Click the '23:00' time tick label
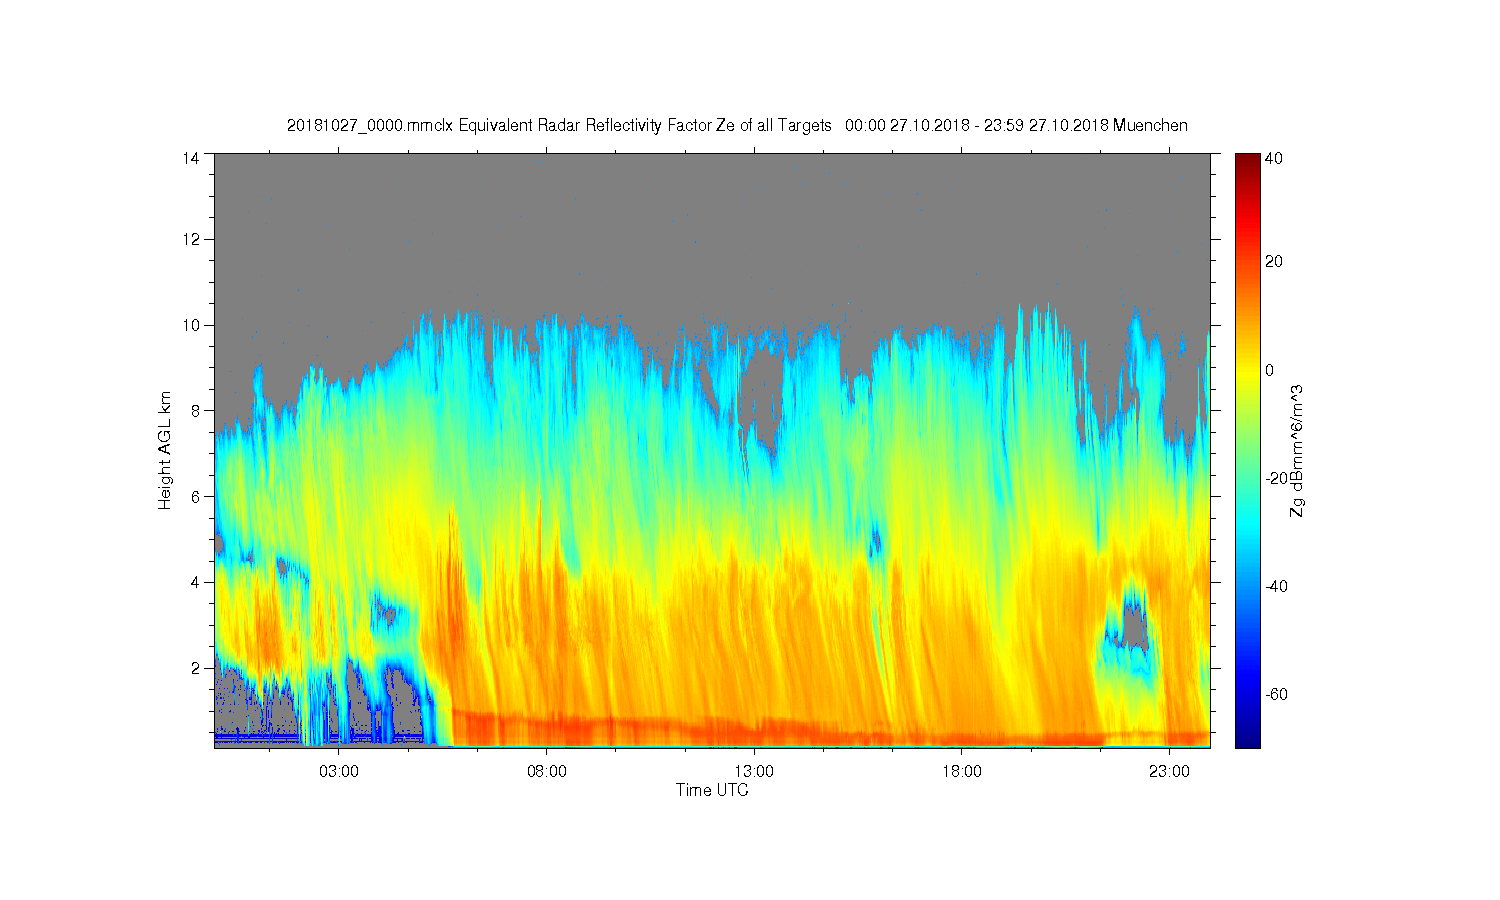This screenshot has width=1500, height=900. tap(1169, 771)
